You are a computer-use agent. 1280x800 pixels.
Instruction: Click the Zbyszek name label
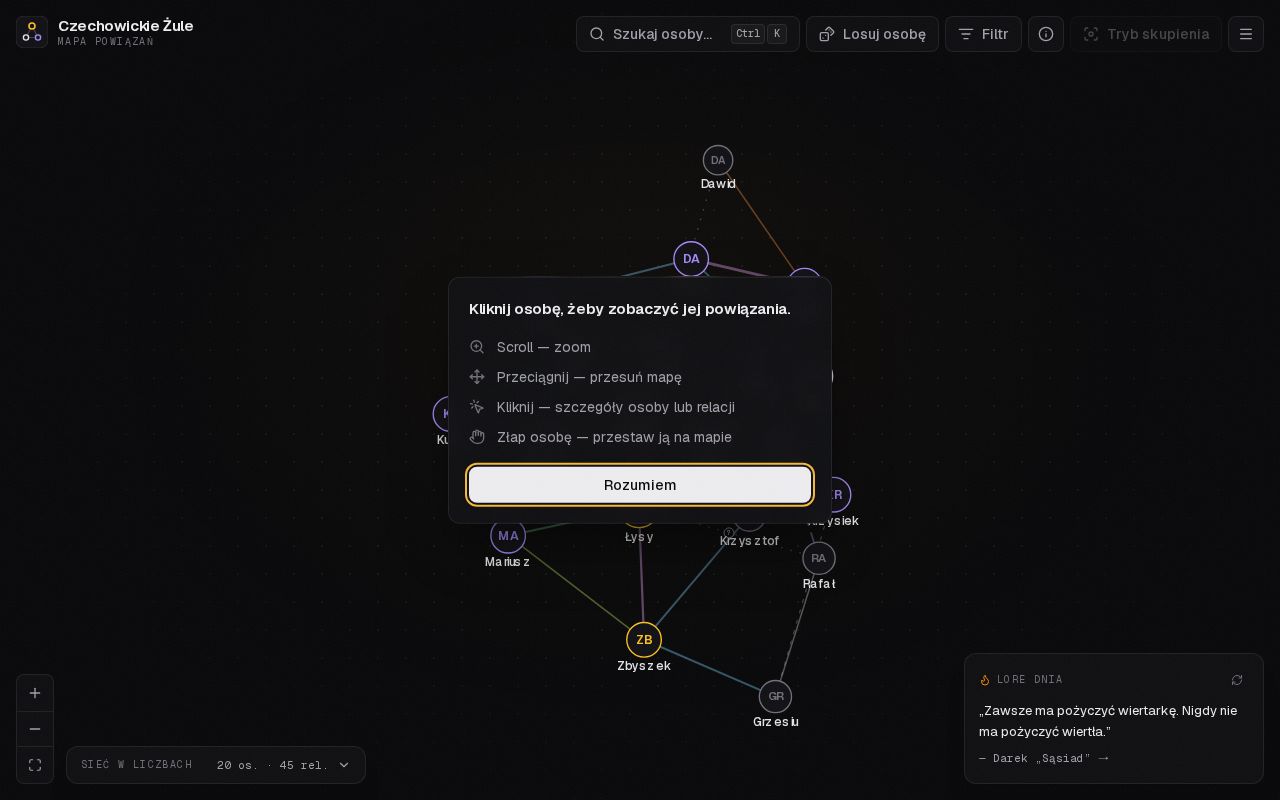point(644,666)
